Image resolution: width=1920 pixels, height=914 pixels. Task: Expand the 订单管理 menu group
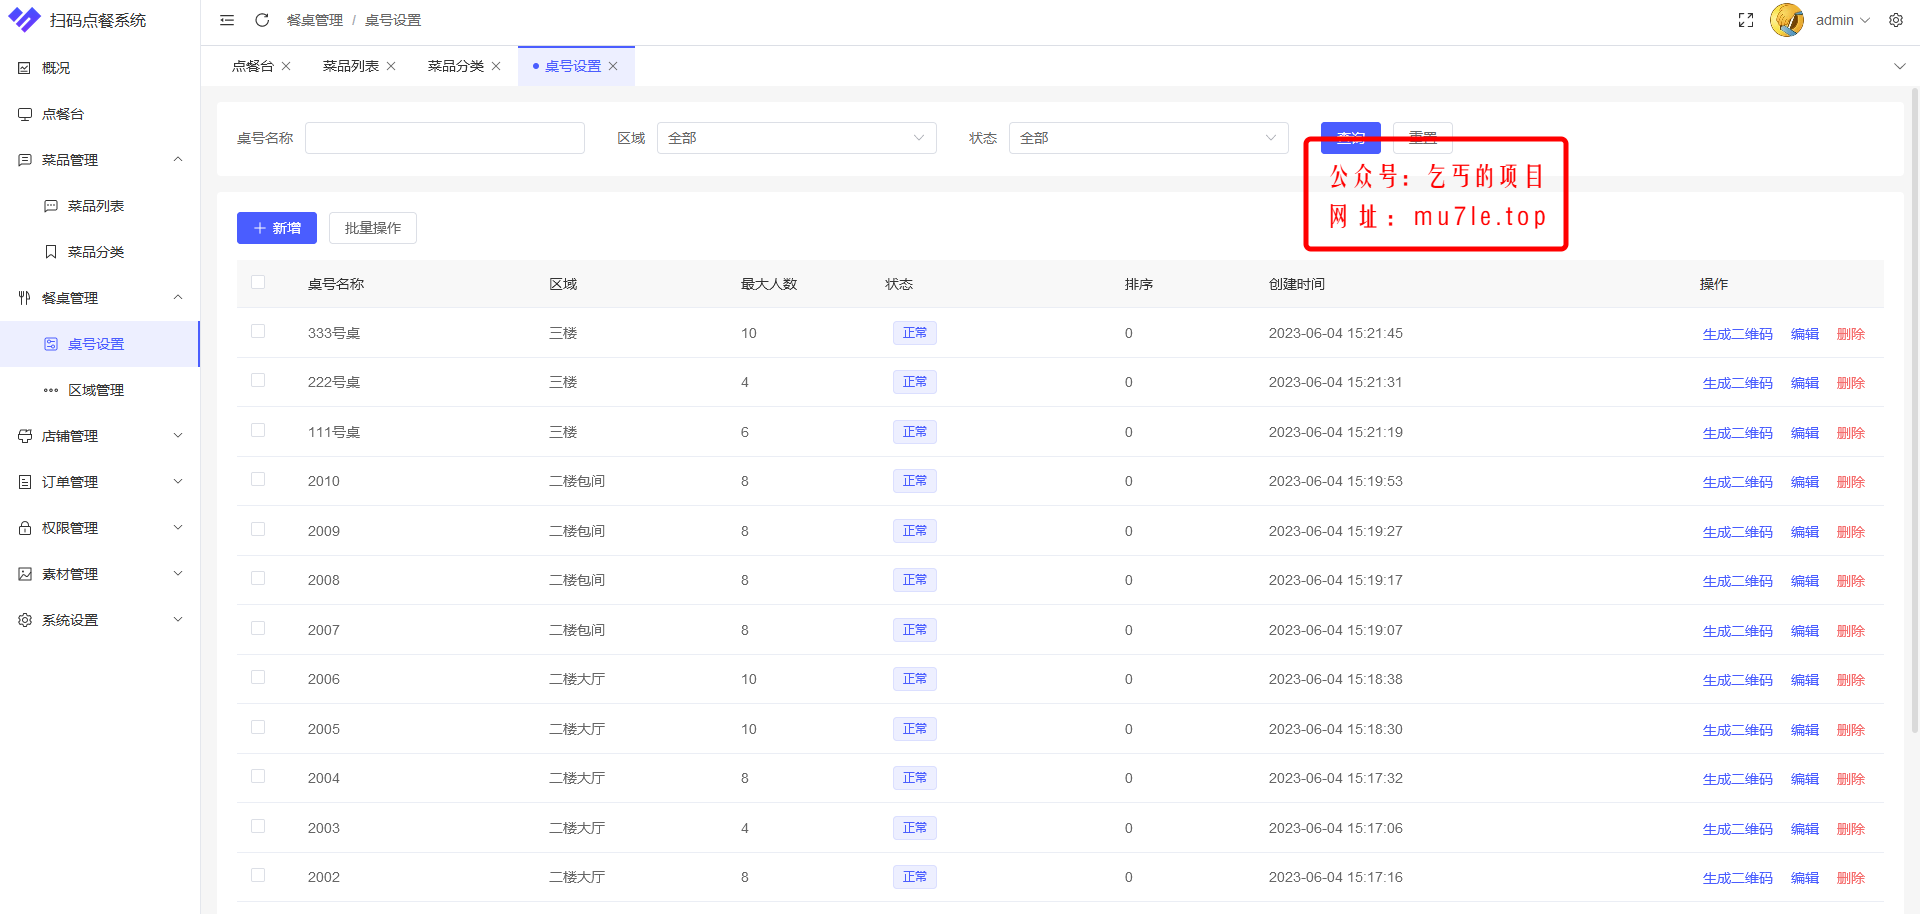pos(100,482)
